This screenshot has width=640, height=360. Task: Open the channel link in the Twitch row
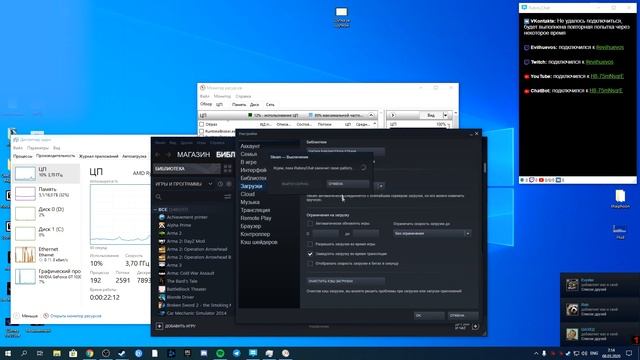[x=599, y=62]
